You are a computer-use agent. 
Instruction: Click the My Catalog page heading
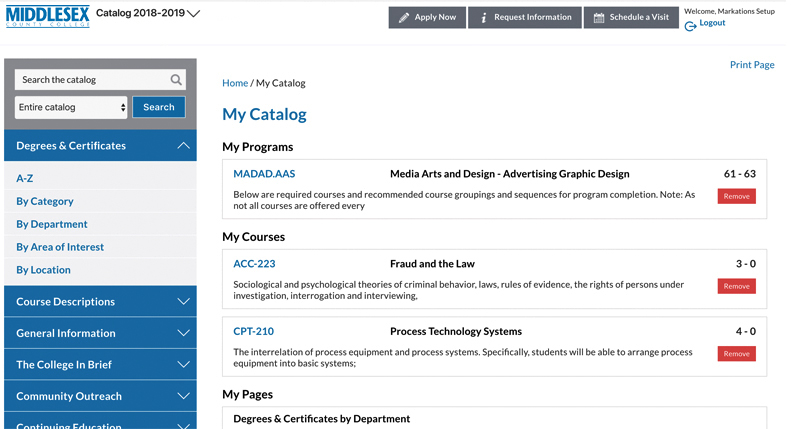point(264,115)
